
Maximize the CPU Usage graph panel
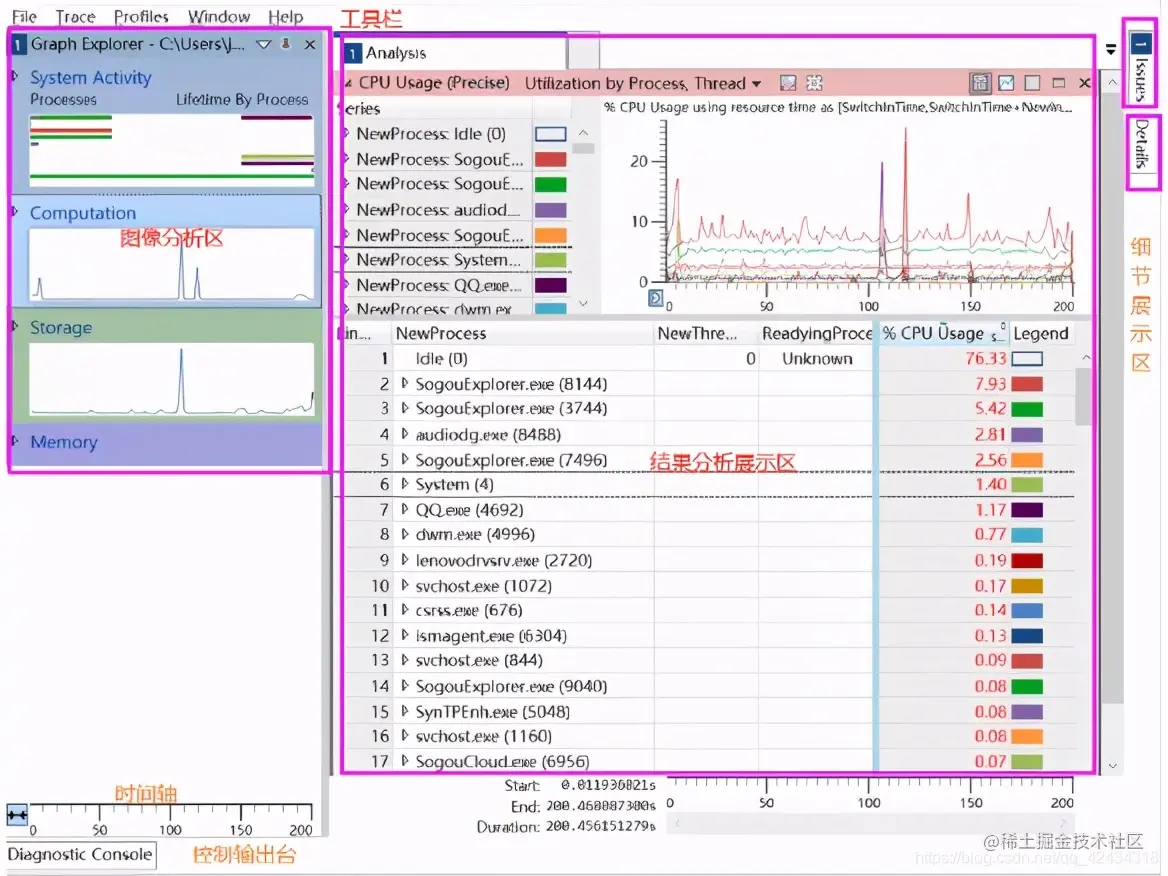[x=1058, y=83]
